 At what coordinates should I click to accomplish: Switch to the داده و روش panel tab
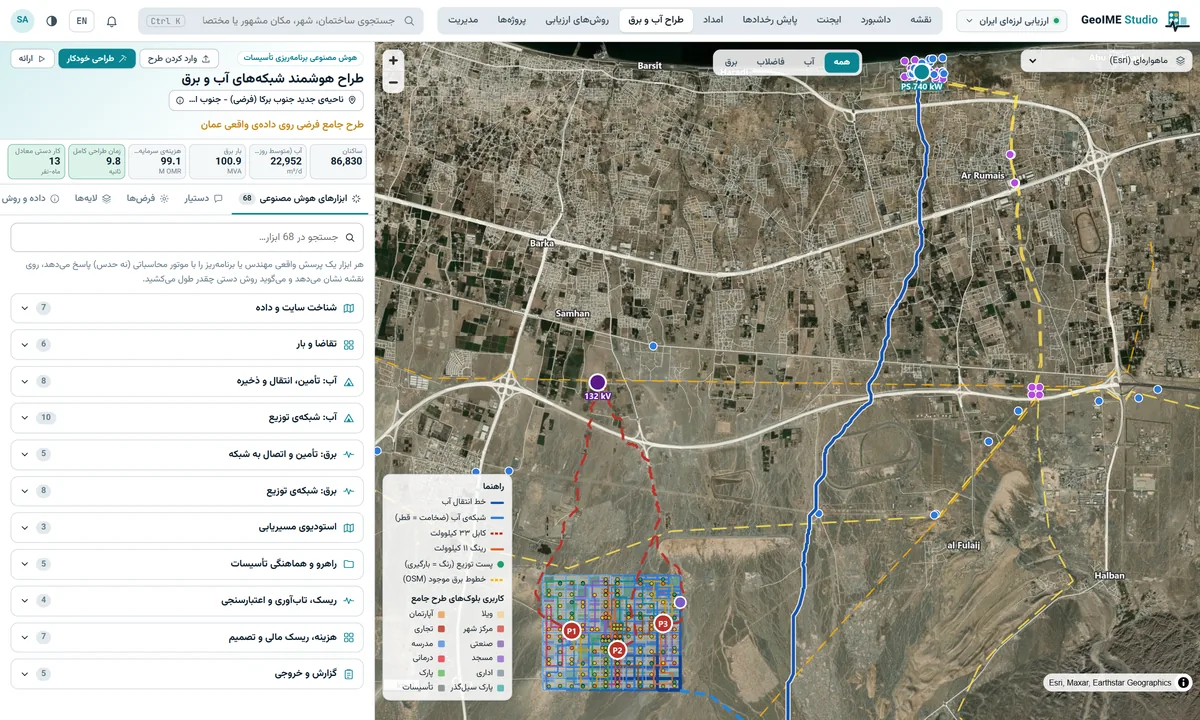click(32, 198)
